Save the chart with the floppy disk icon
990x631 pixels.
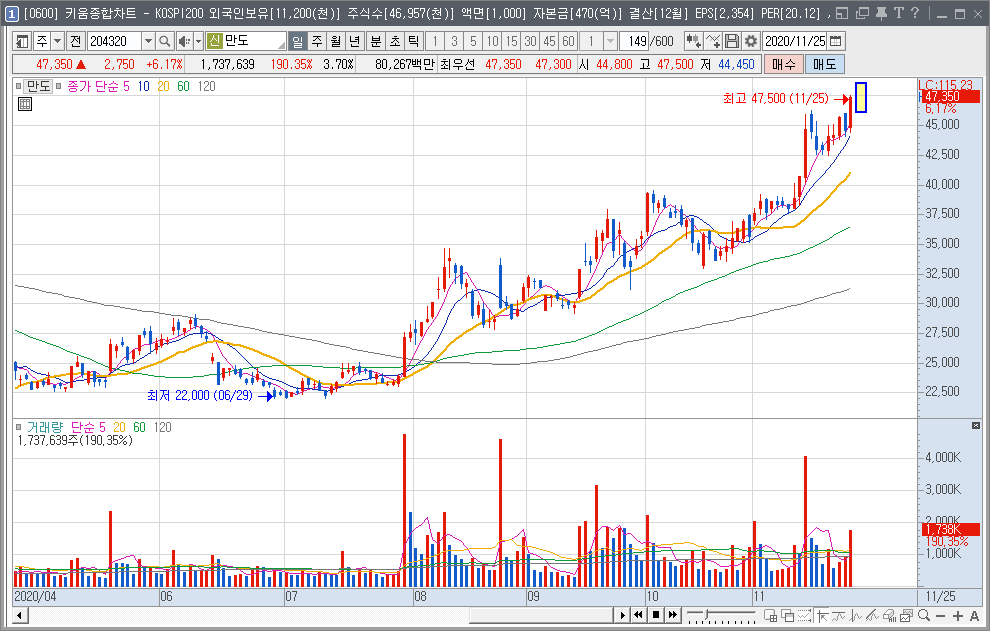[x=732, y=42]
